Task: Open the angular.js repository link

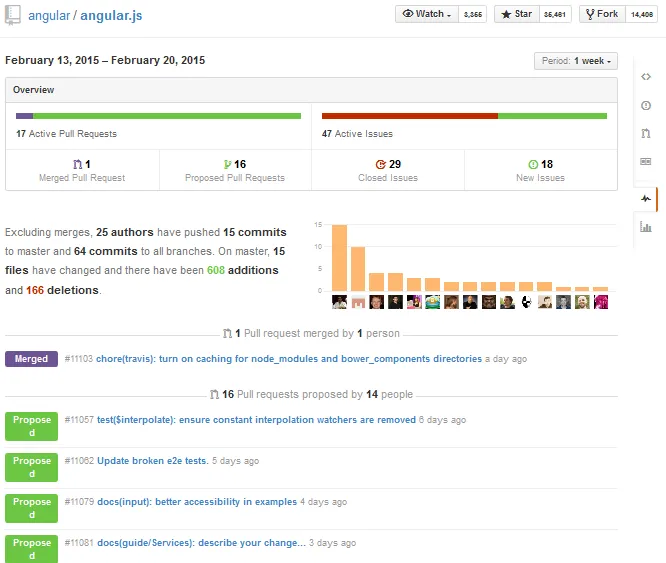Action: pyautogui.click(x=113, y=16)
